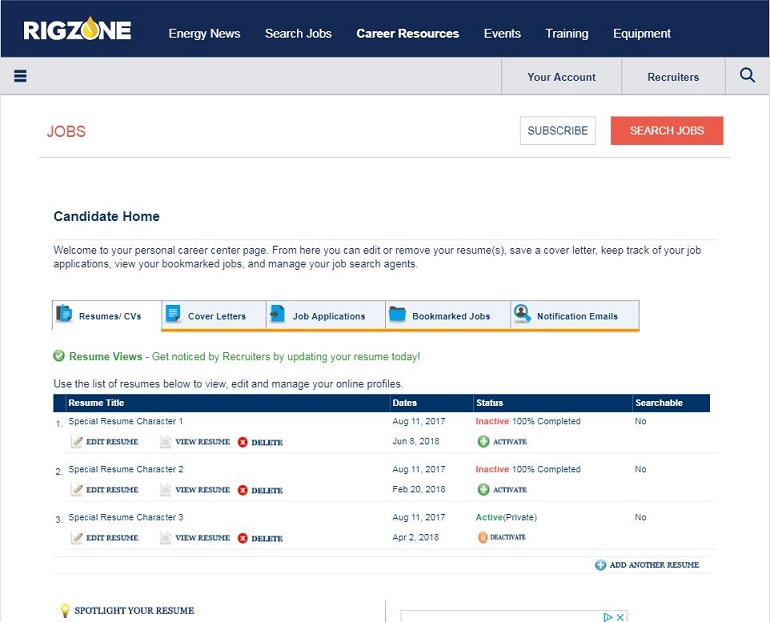Open the Your Account dropdown
770x622 pixels.
[561, 77]
